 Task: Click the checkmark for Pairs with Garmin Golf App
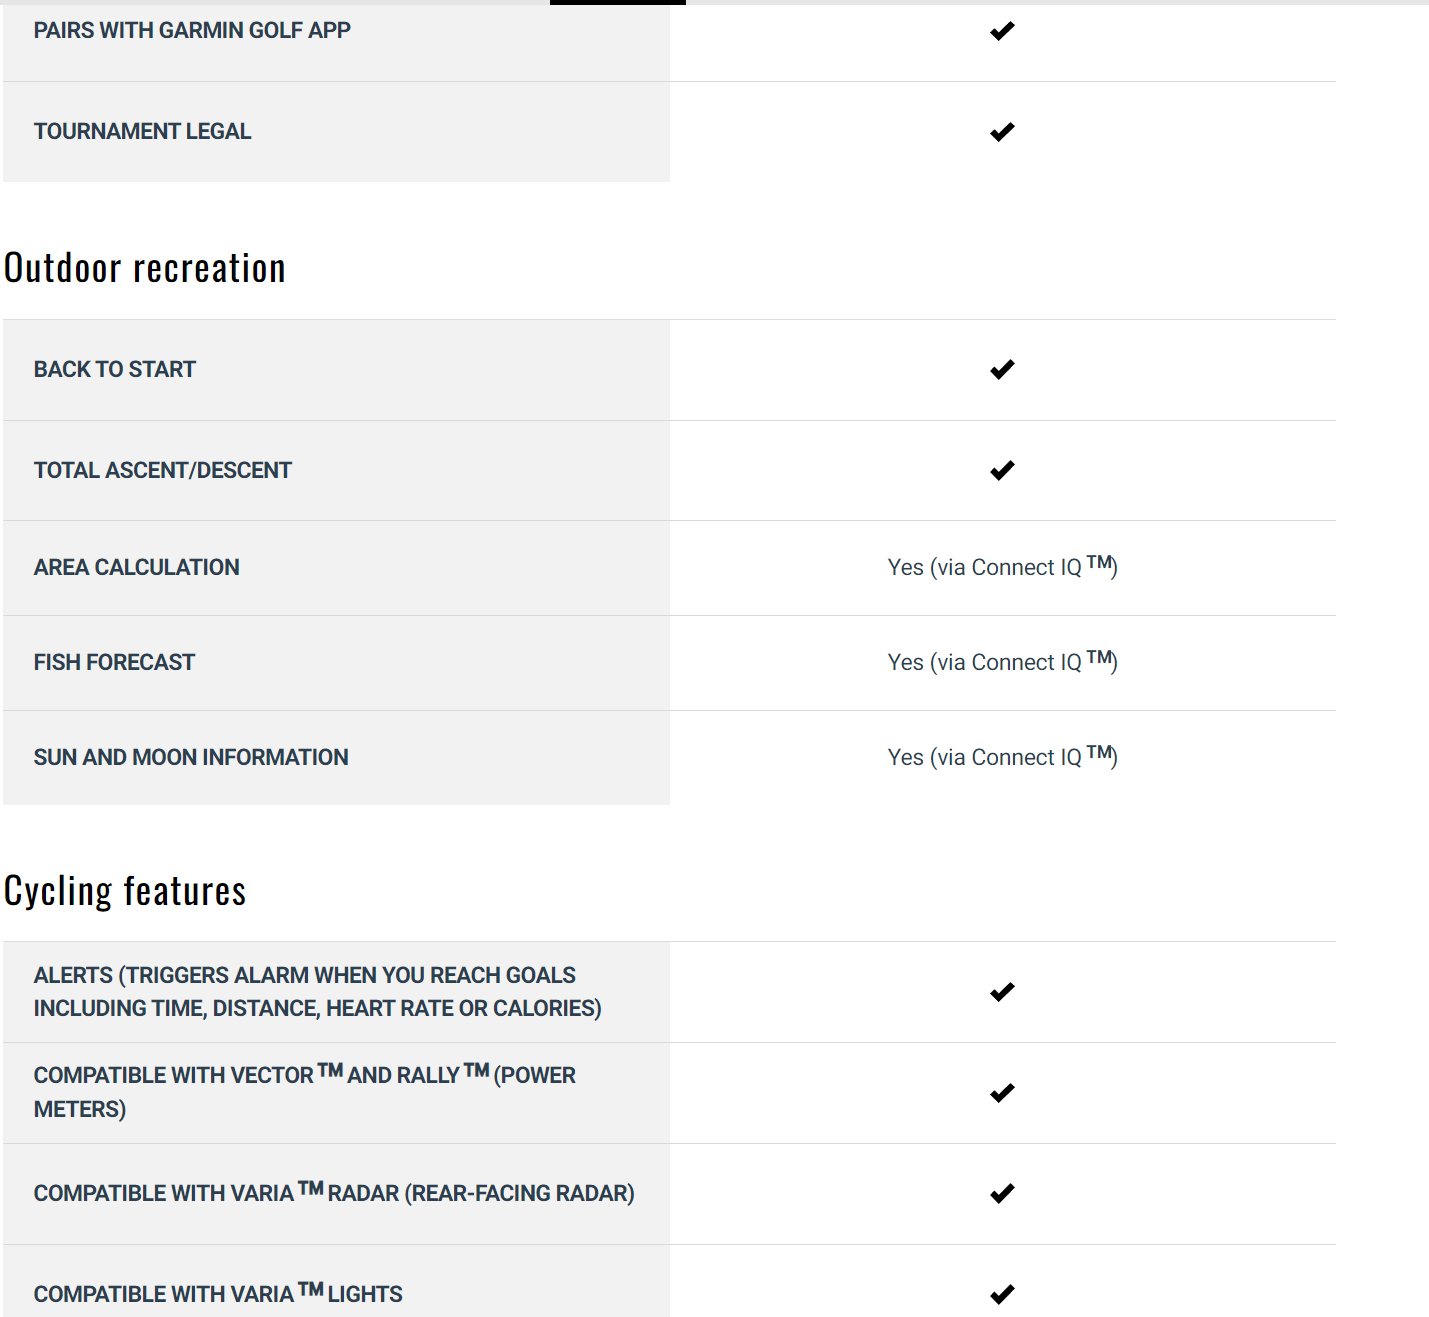[x=1002, y=31]
